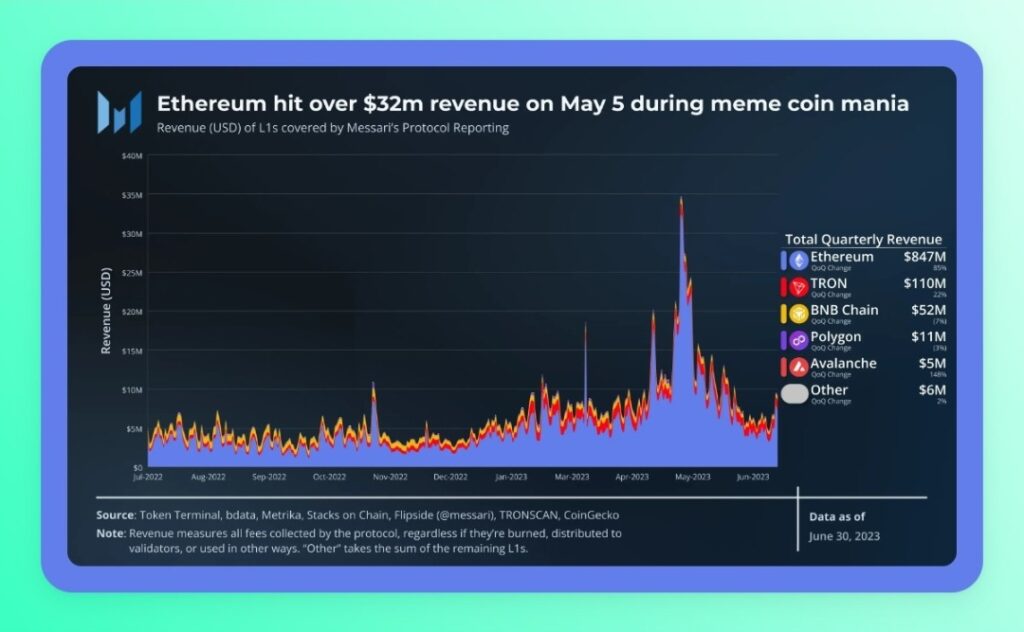
Task: Click the Polygon logo icon in legend
Action: (799, 341)
